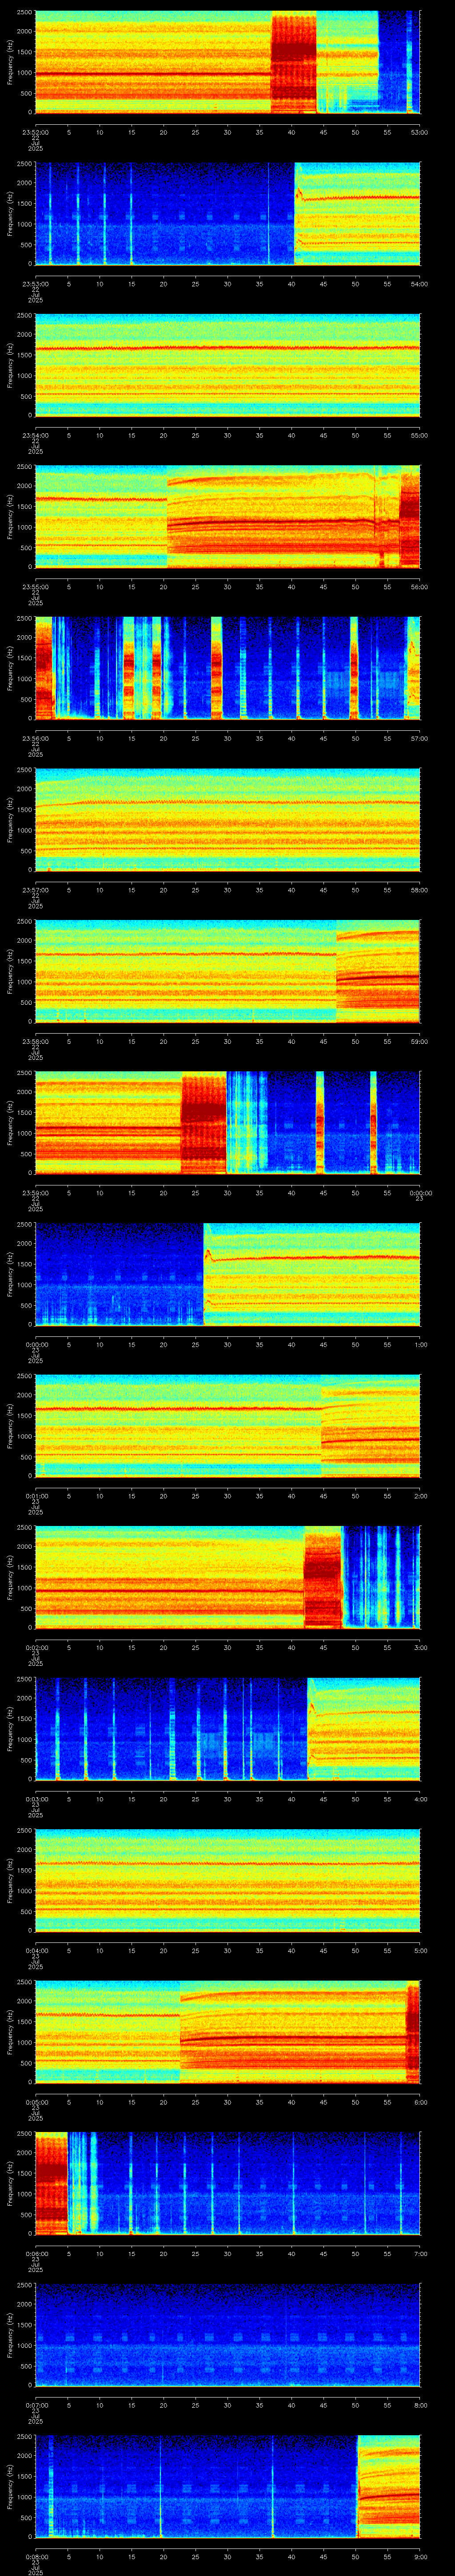The height and width of the screenshot is (2576, 455).
Task: Select the spectrogram panel starting at 23:55:00
Action: [x=228, y=516]
